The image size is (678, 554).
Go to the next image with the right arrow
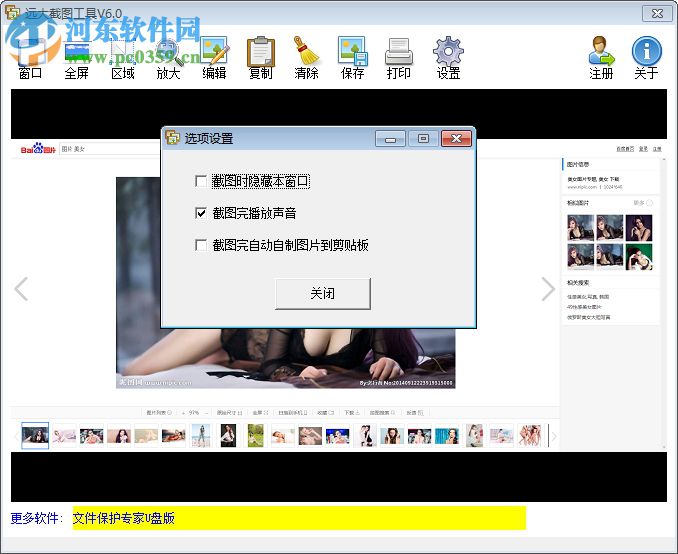click(x=548, y=289)
